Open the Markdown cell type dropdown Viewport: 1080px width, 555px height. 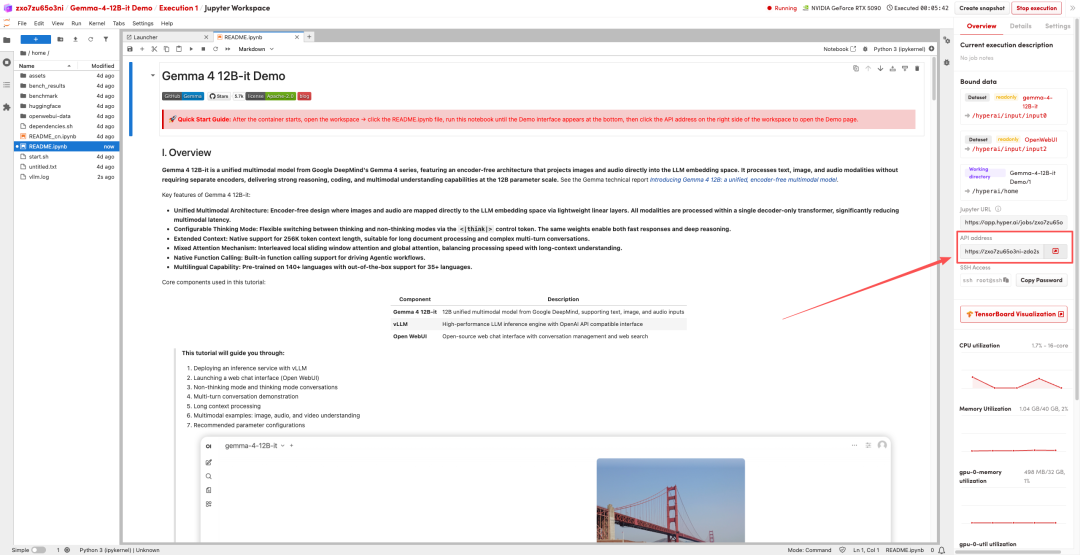click(256, 49)
